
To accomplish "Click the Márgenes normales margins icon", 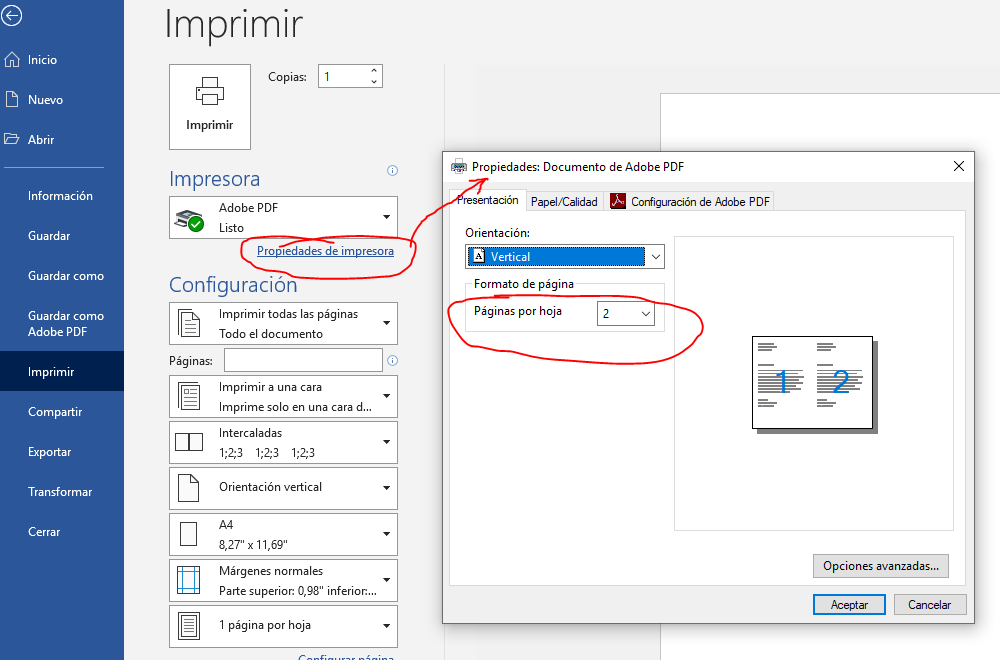I will click(189, 580).
